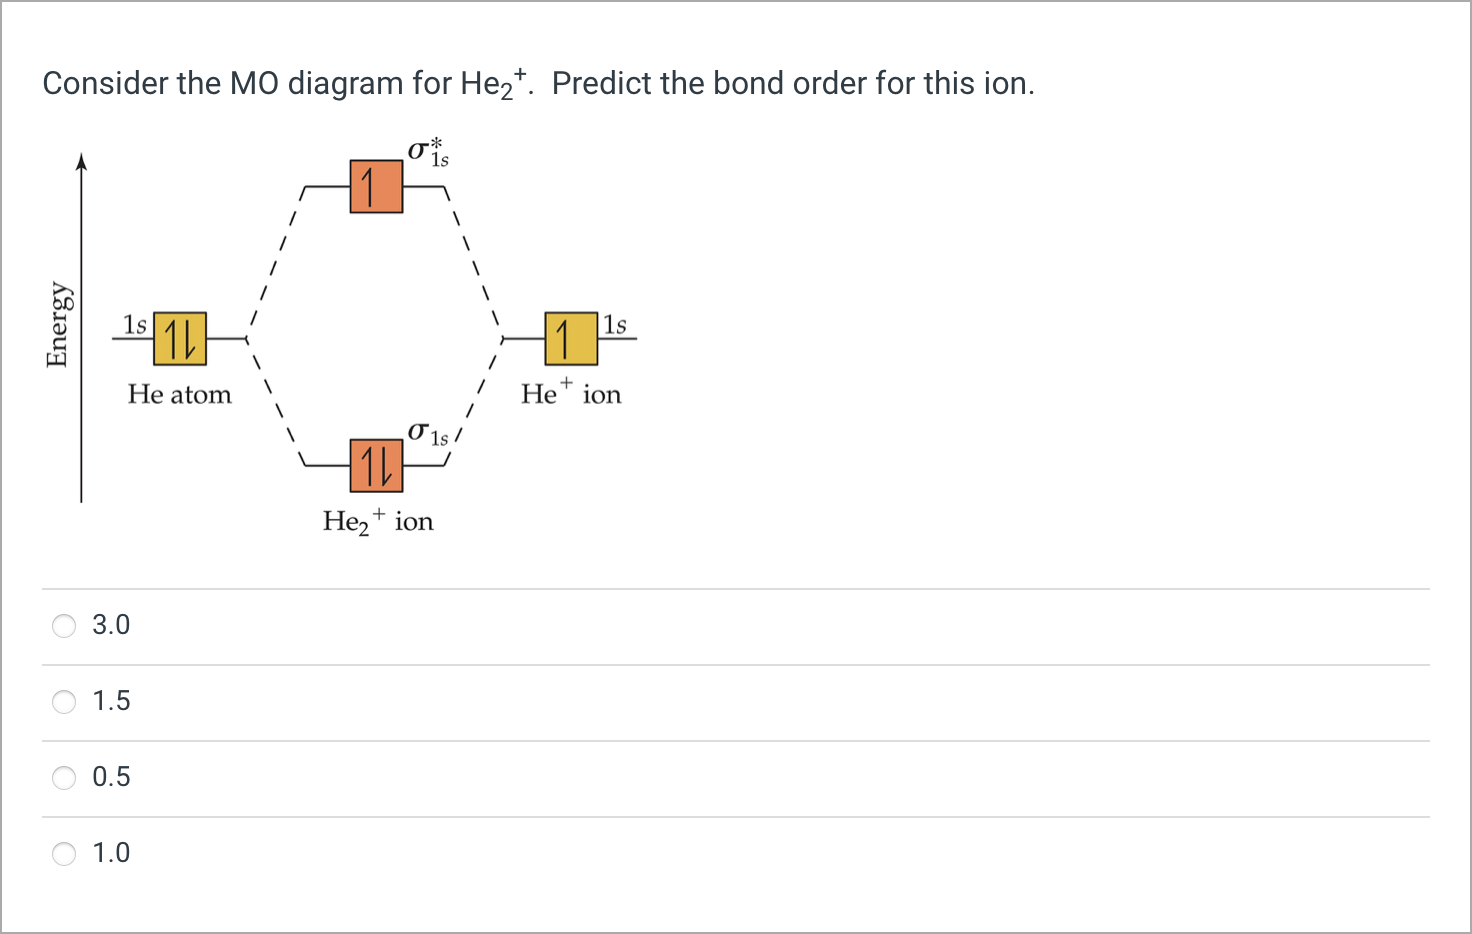The image size is (1472, 934).
Task: Click the 'He atom' label
Action: tap(179, 394)
